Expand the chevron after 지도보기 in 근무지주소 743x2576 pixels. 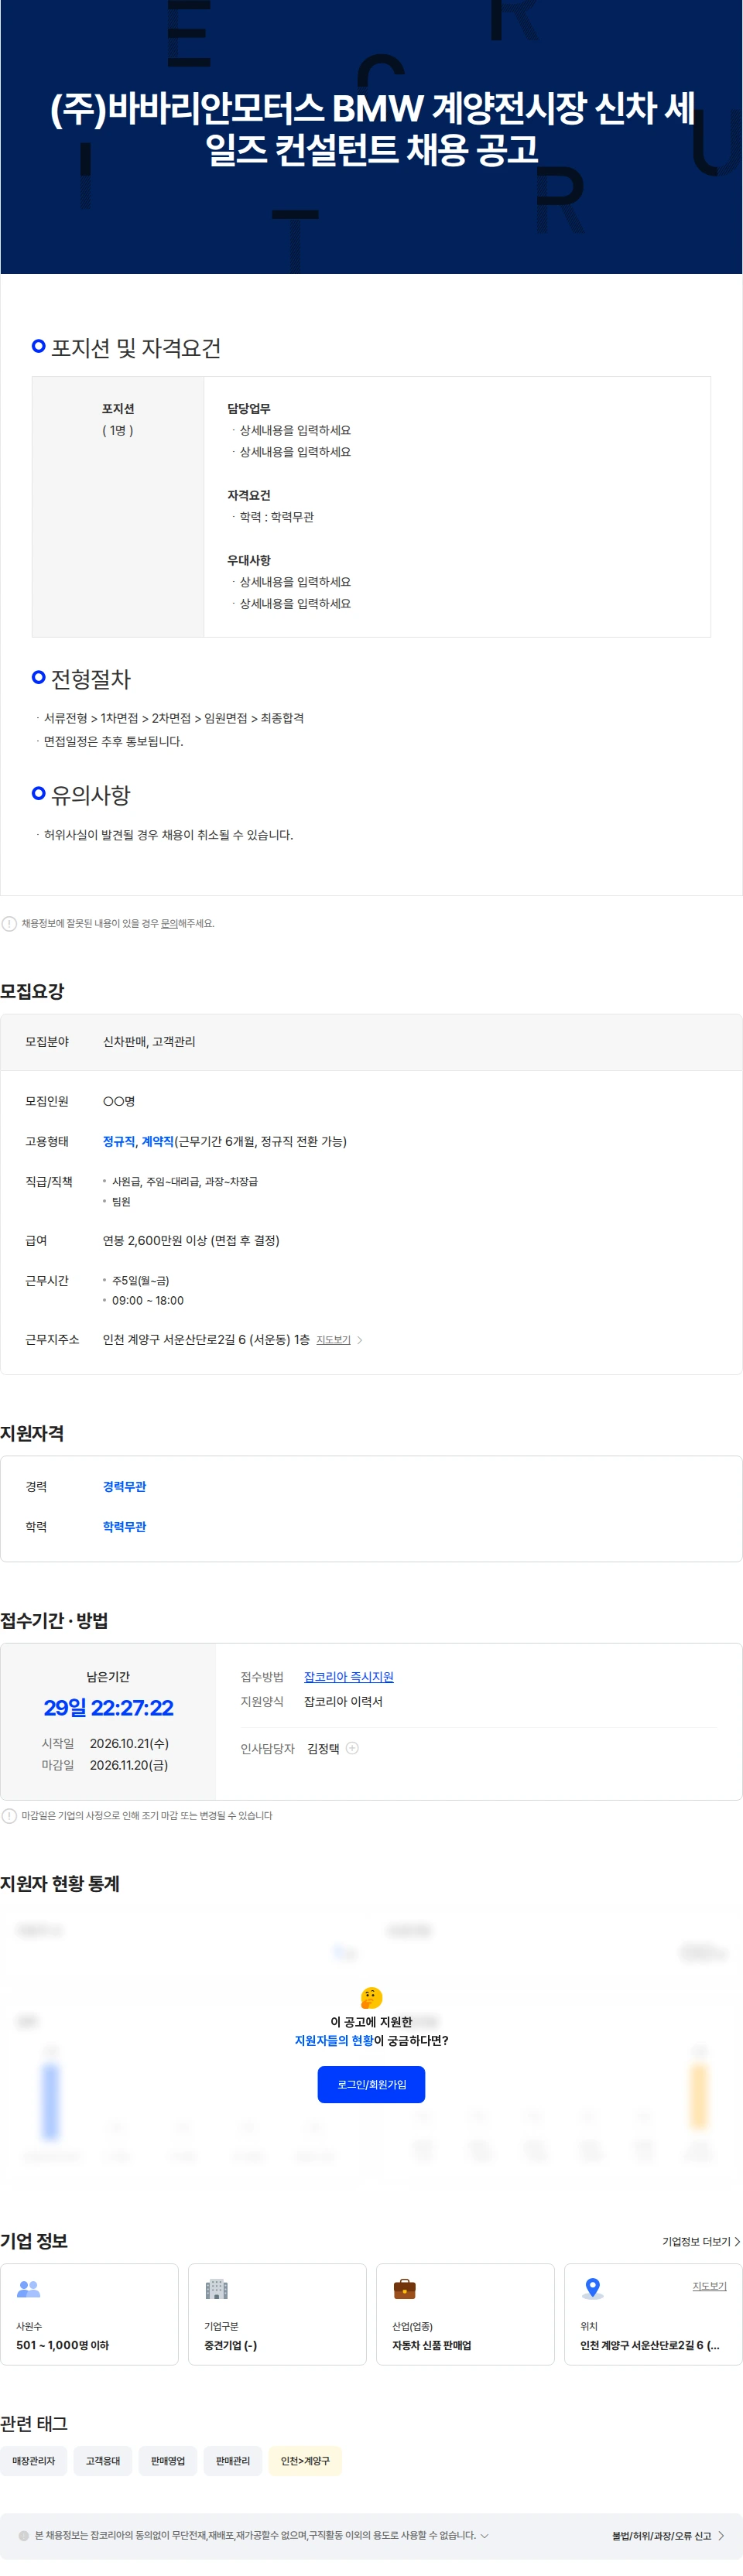[360, 1340]
